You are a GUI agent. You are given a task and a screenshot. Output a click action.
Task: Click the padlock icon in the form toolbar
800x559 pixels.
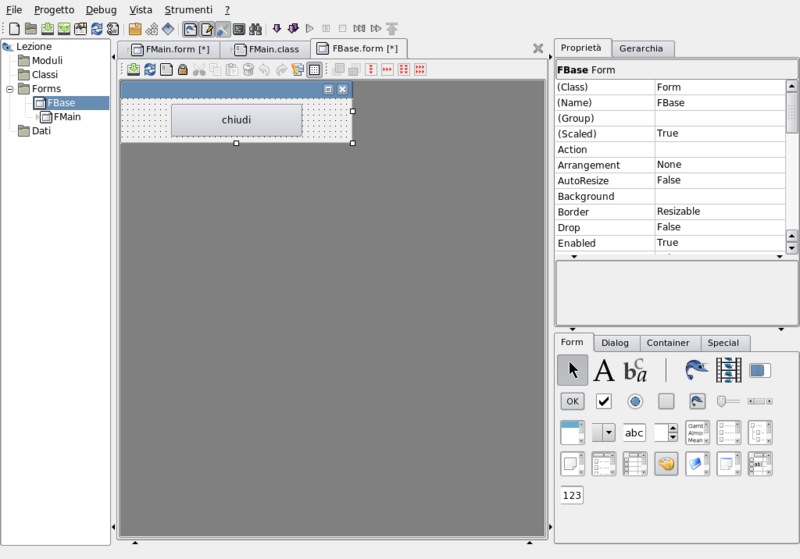point(183,69)
